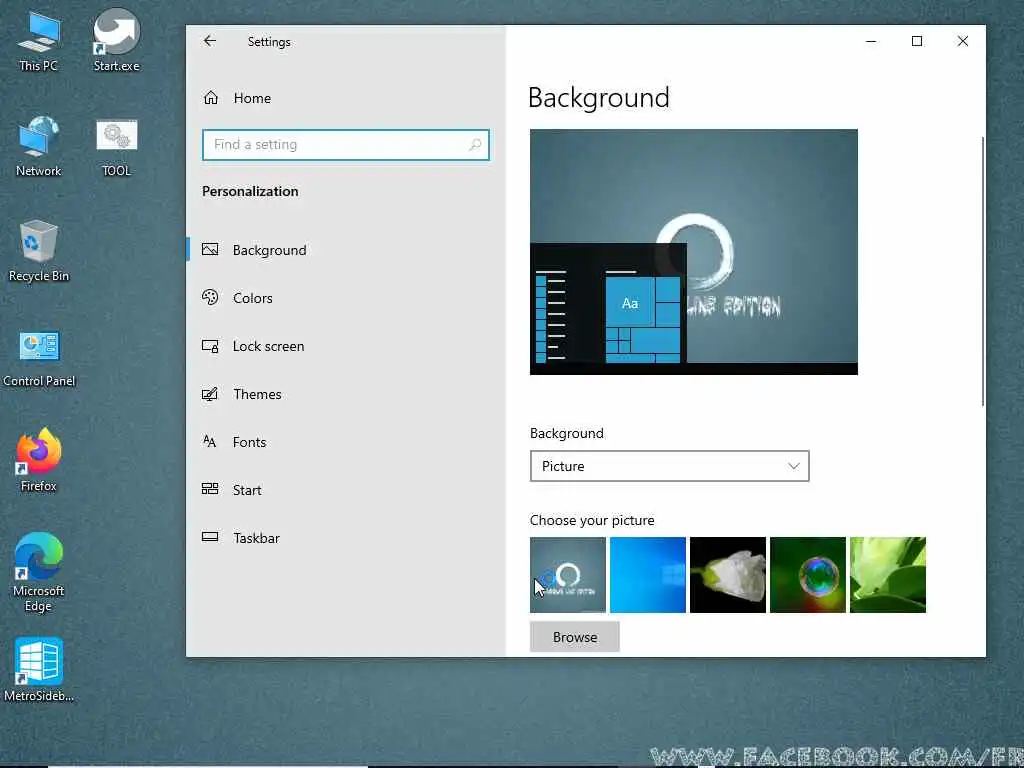This screenshot has height=768, width=1024.
Task: Select the TOOL desktop icon
Action: coord(116,146)
